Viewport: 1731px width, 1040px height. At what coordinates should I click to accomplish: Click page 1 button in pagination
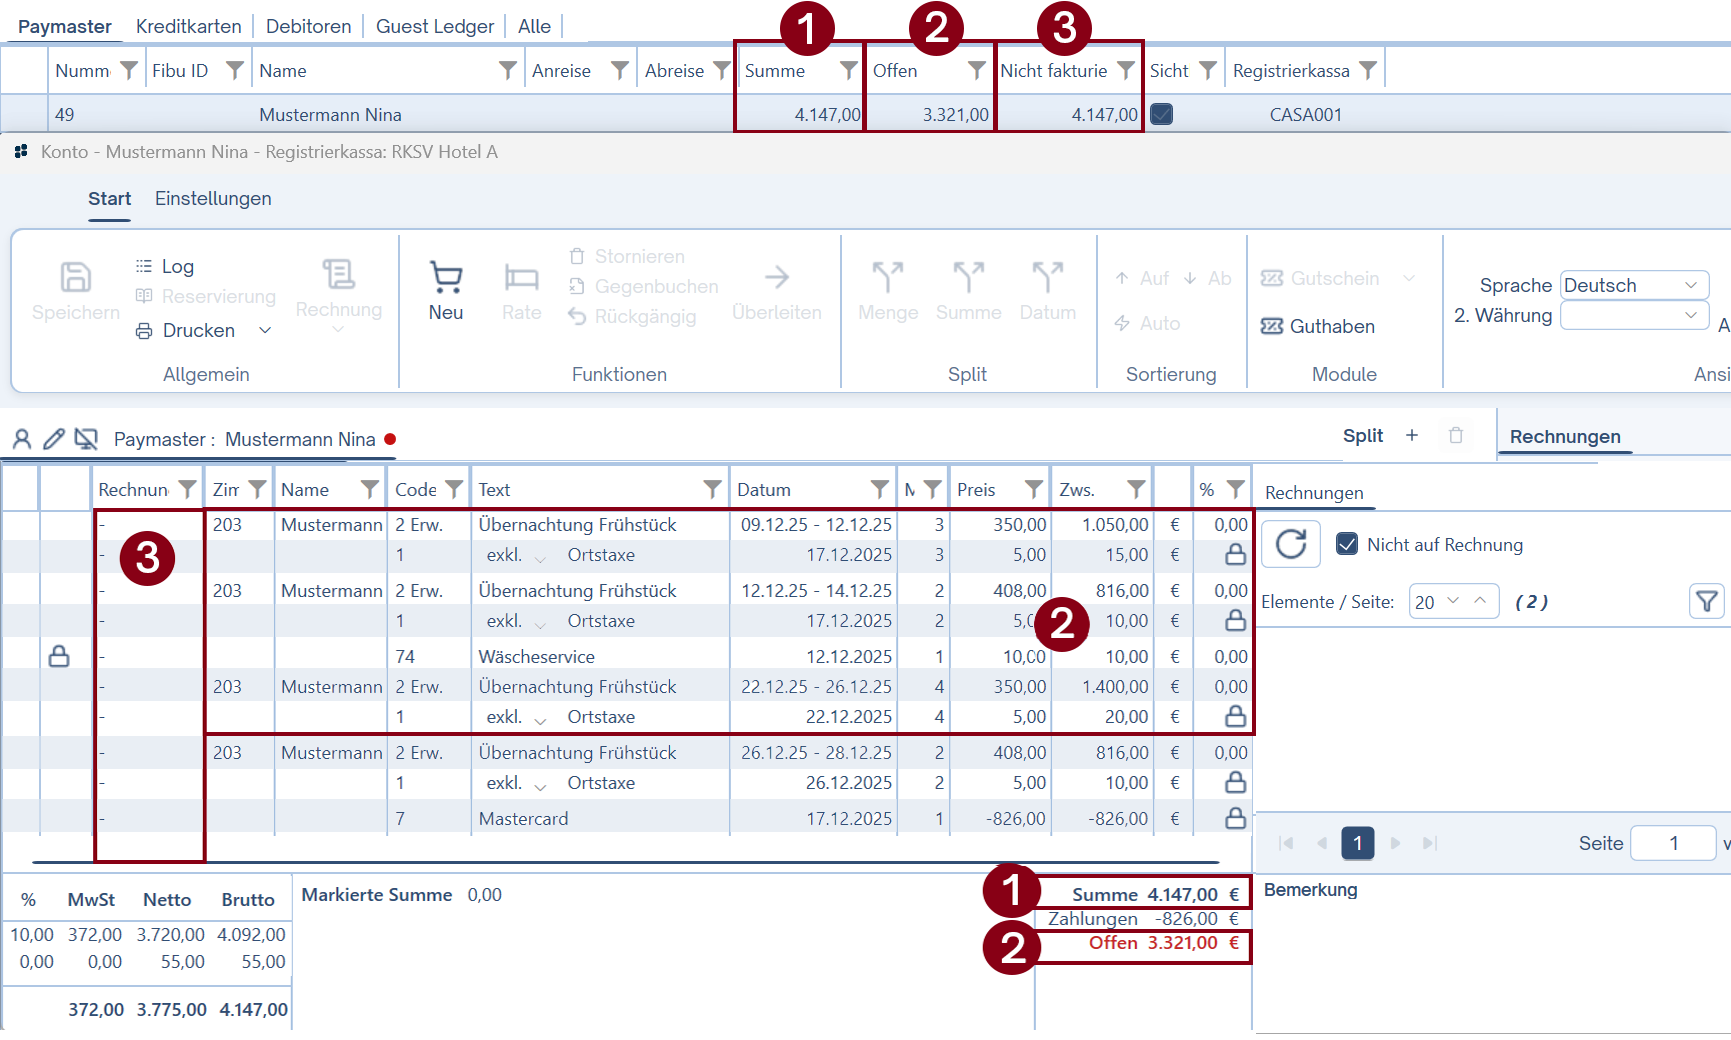(1357, 843)
